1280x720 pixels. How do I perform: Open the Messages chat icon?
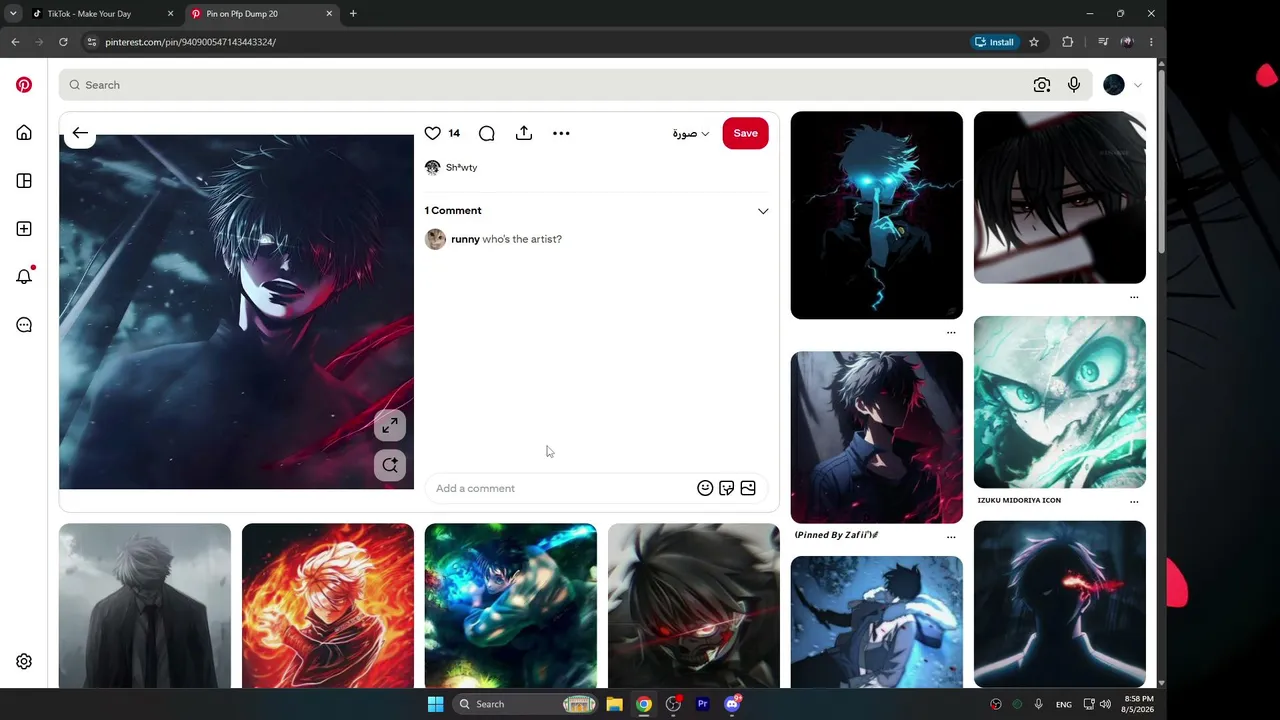(24, 325)
